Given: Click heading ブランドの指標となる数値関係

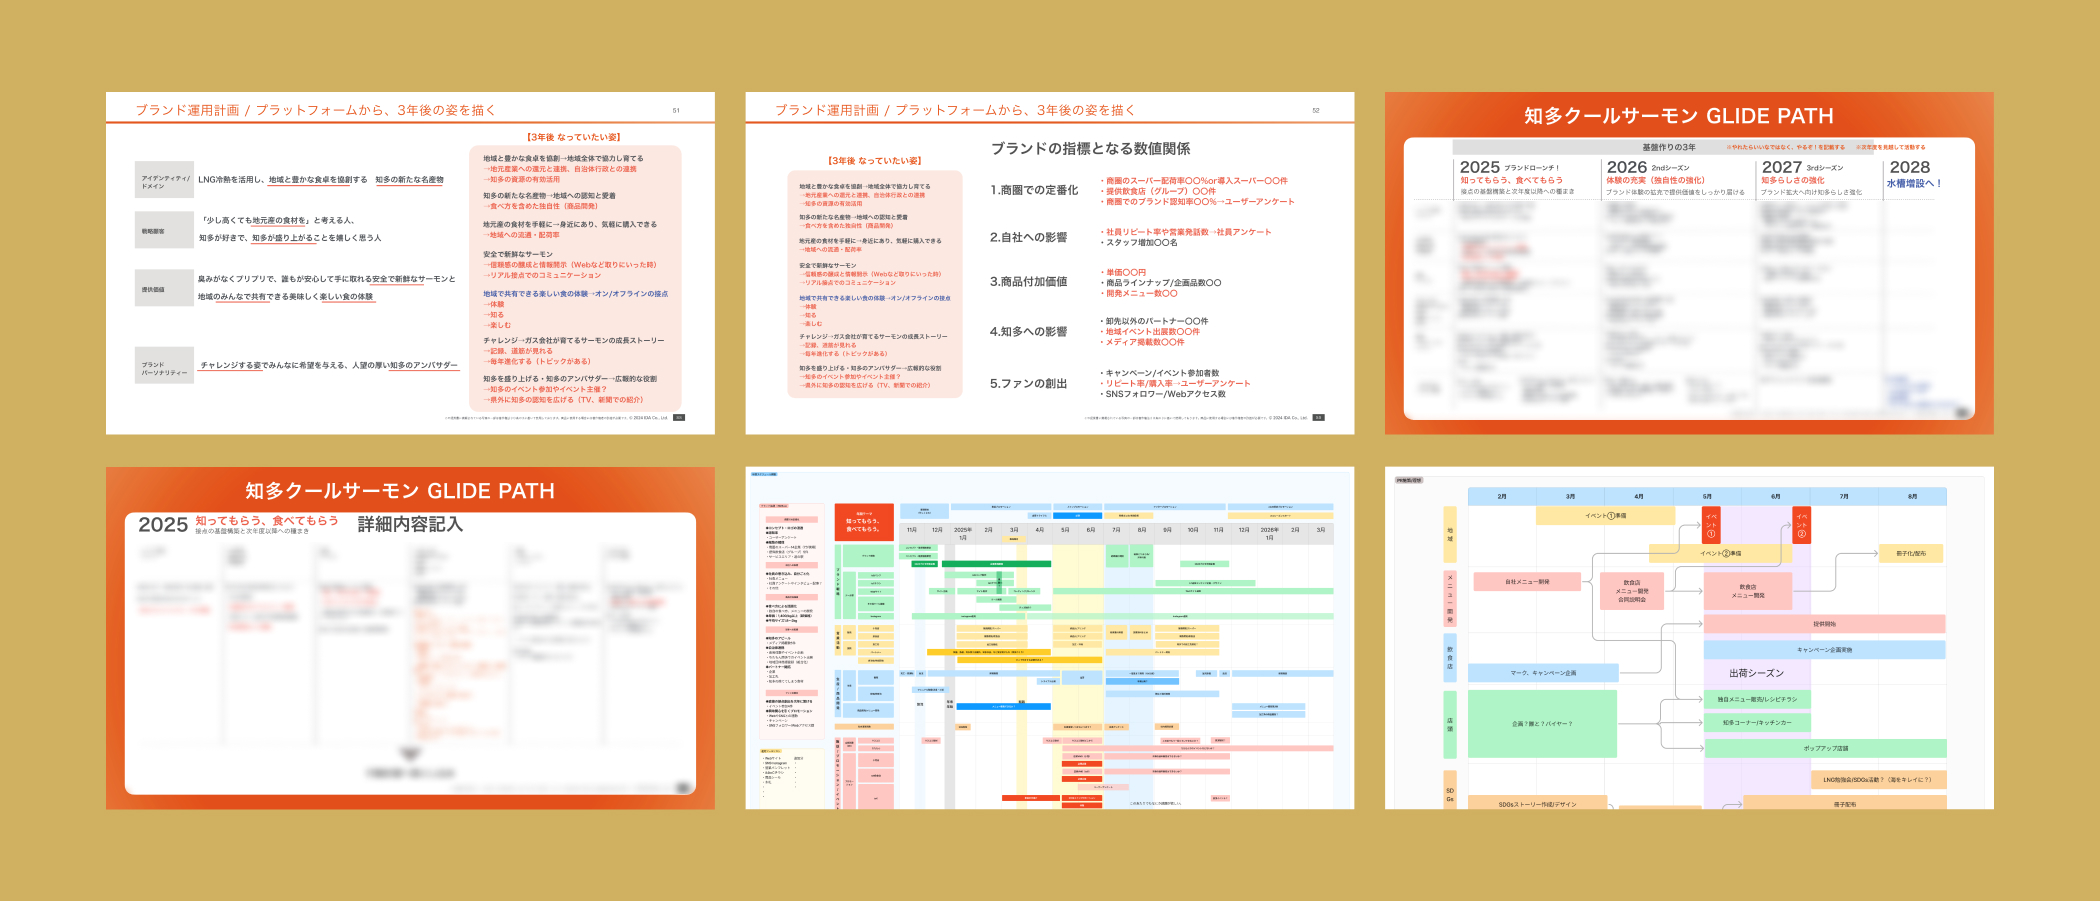Looking at the screenshot, I should tap(1090, 148).
